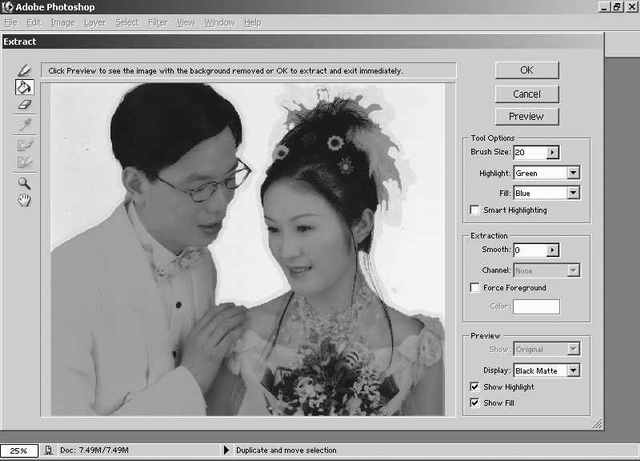This screenshot has height=461, width=640.
Task: Open the Fill color dropdown
Action: coord(573,191)
